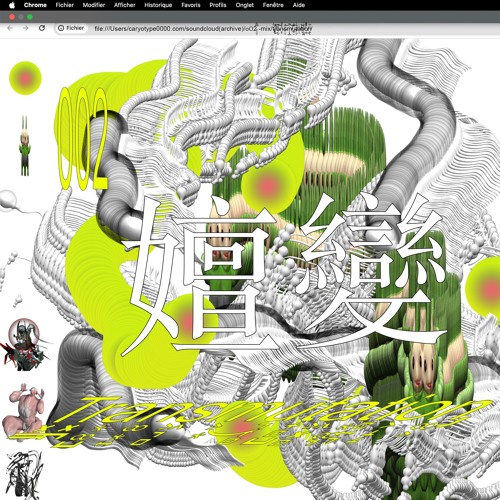Viewport: 500px width, 500px height.
Task: Click the horned creature circular thumbnail
Action: click(24, 344)
